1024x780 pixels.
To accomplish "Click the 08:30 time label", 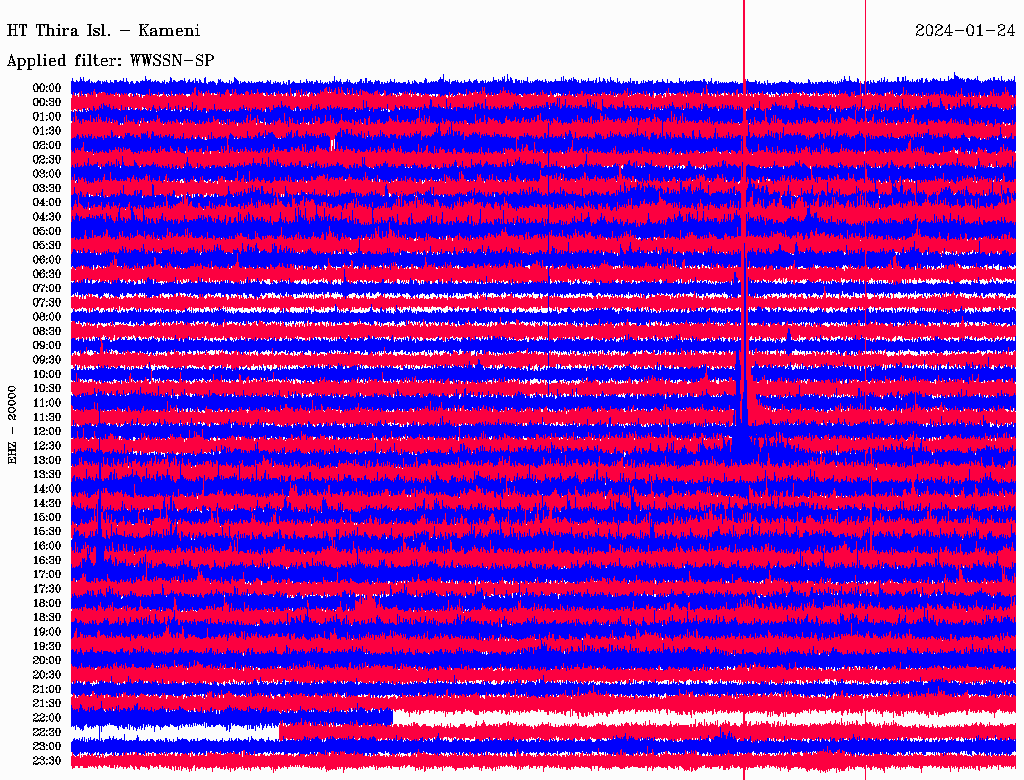I will (47, 332).
